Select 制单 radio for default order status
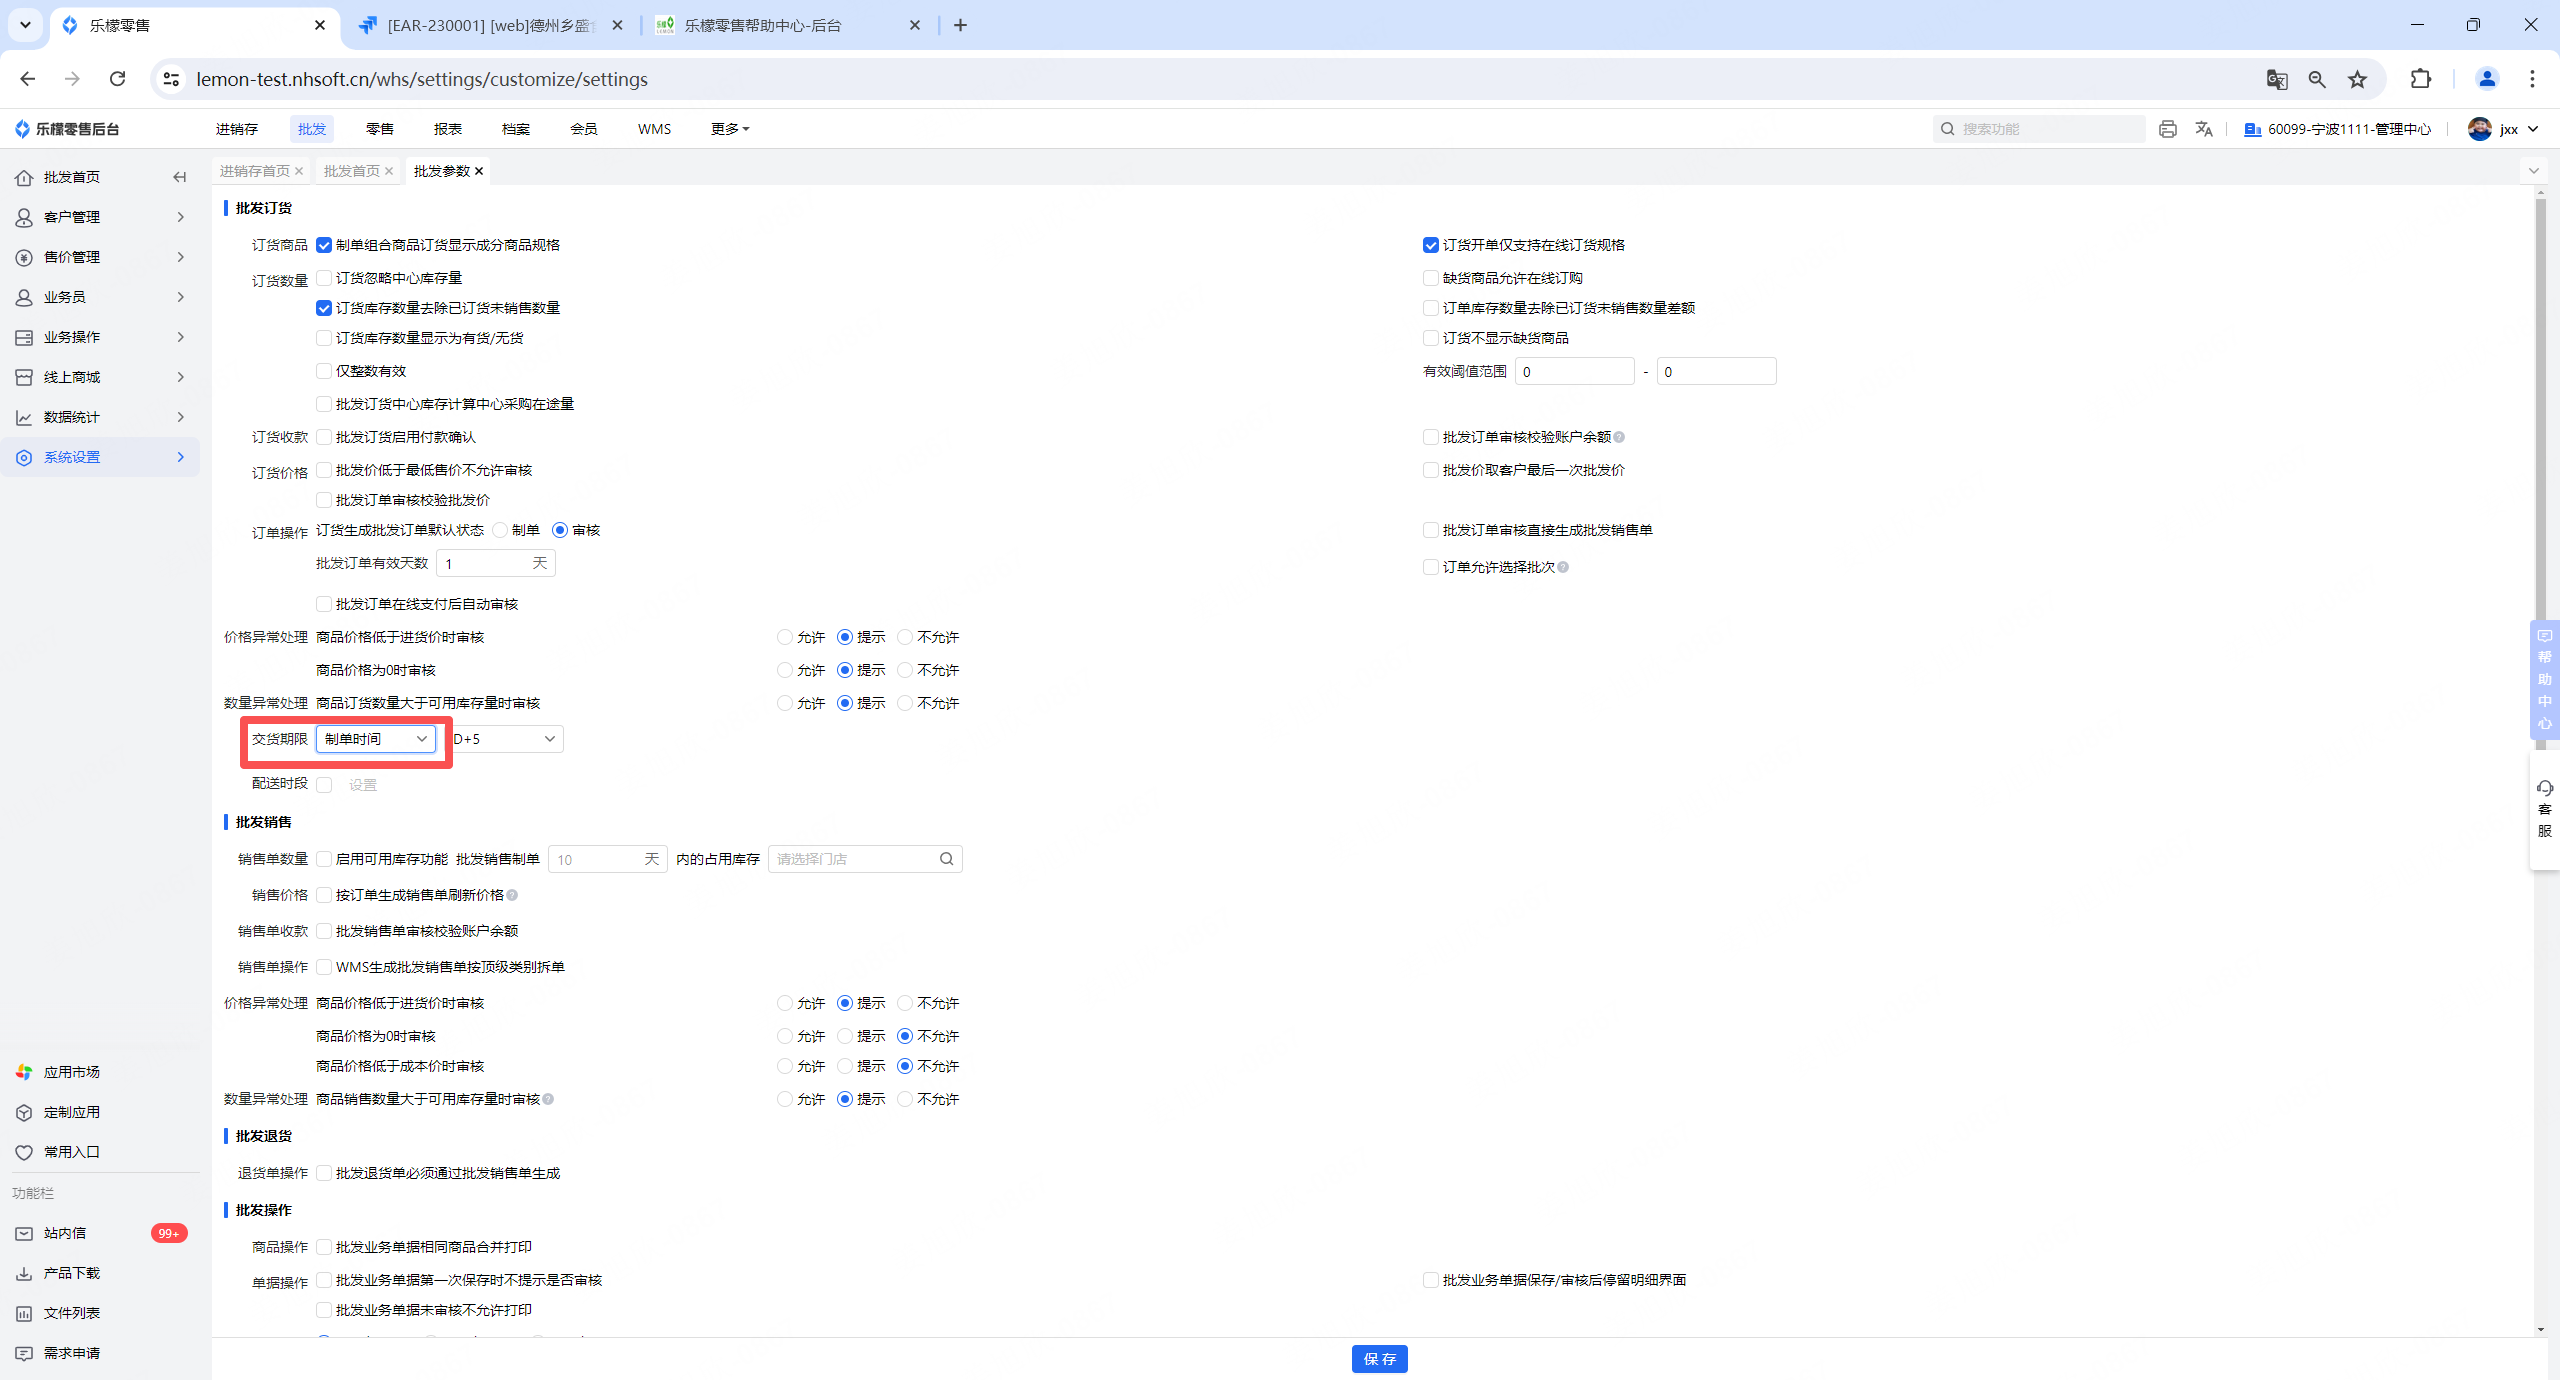 [x=500, y=530]
